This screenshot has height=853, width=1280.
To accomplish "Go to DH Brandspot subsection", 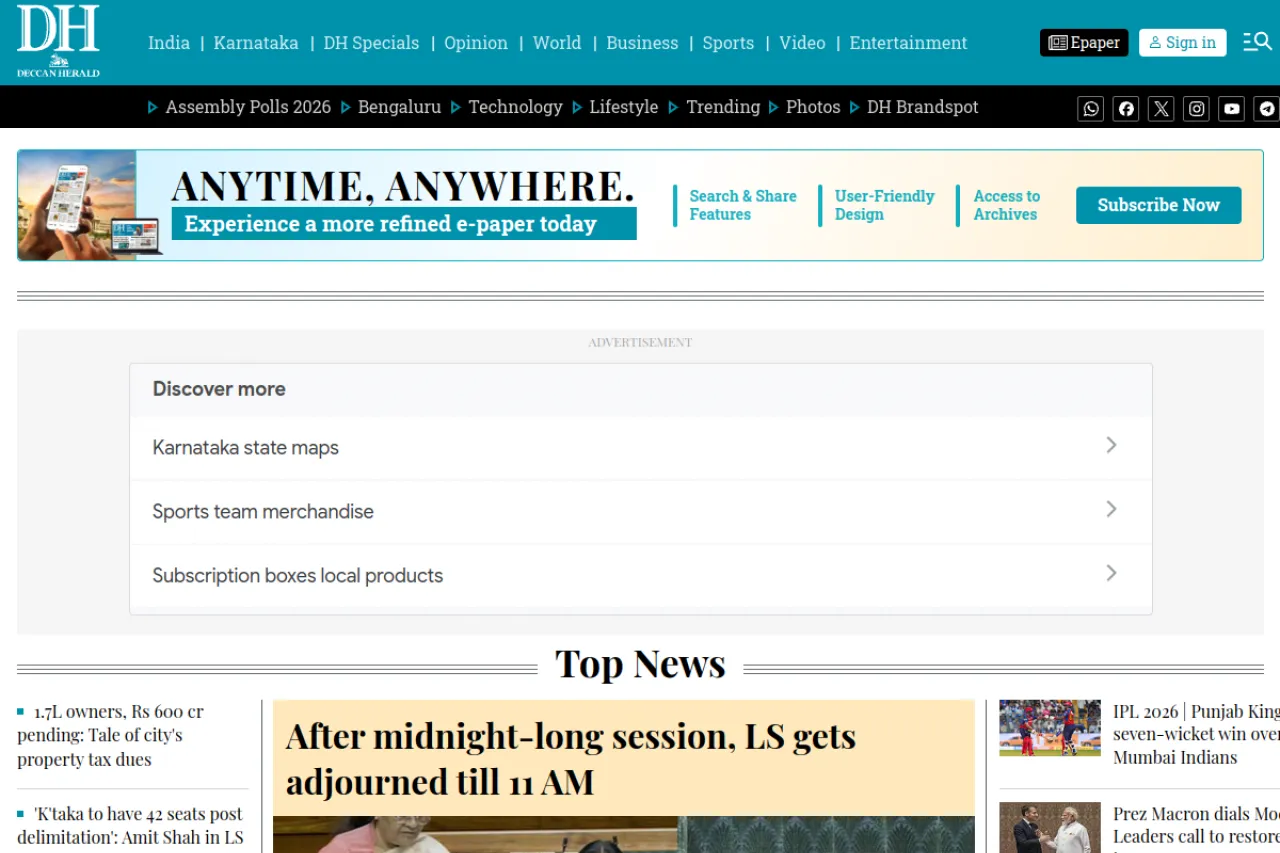I will (922, 107).
